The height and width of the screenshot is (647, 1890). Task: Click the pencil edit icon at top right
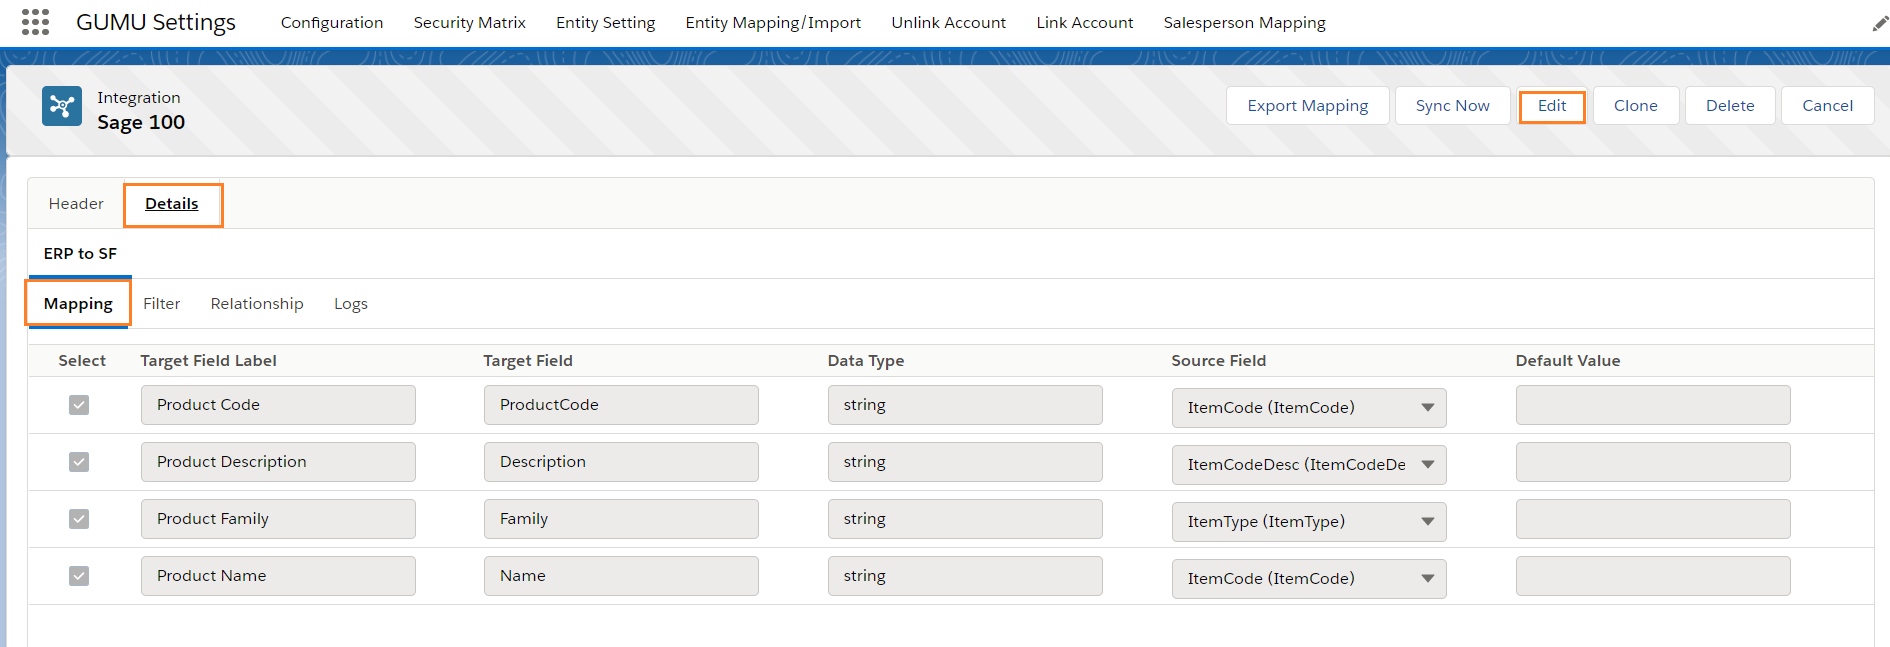[1880, 23]
